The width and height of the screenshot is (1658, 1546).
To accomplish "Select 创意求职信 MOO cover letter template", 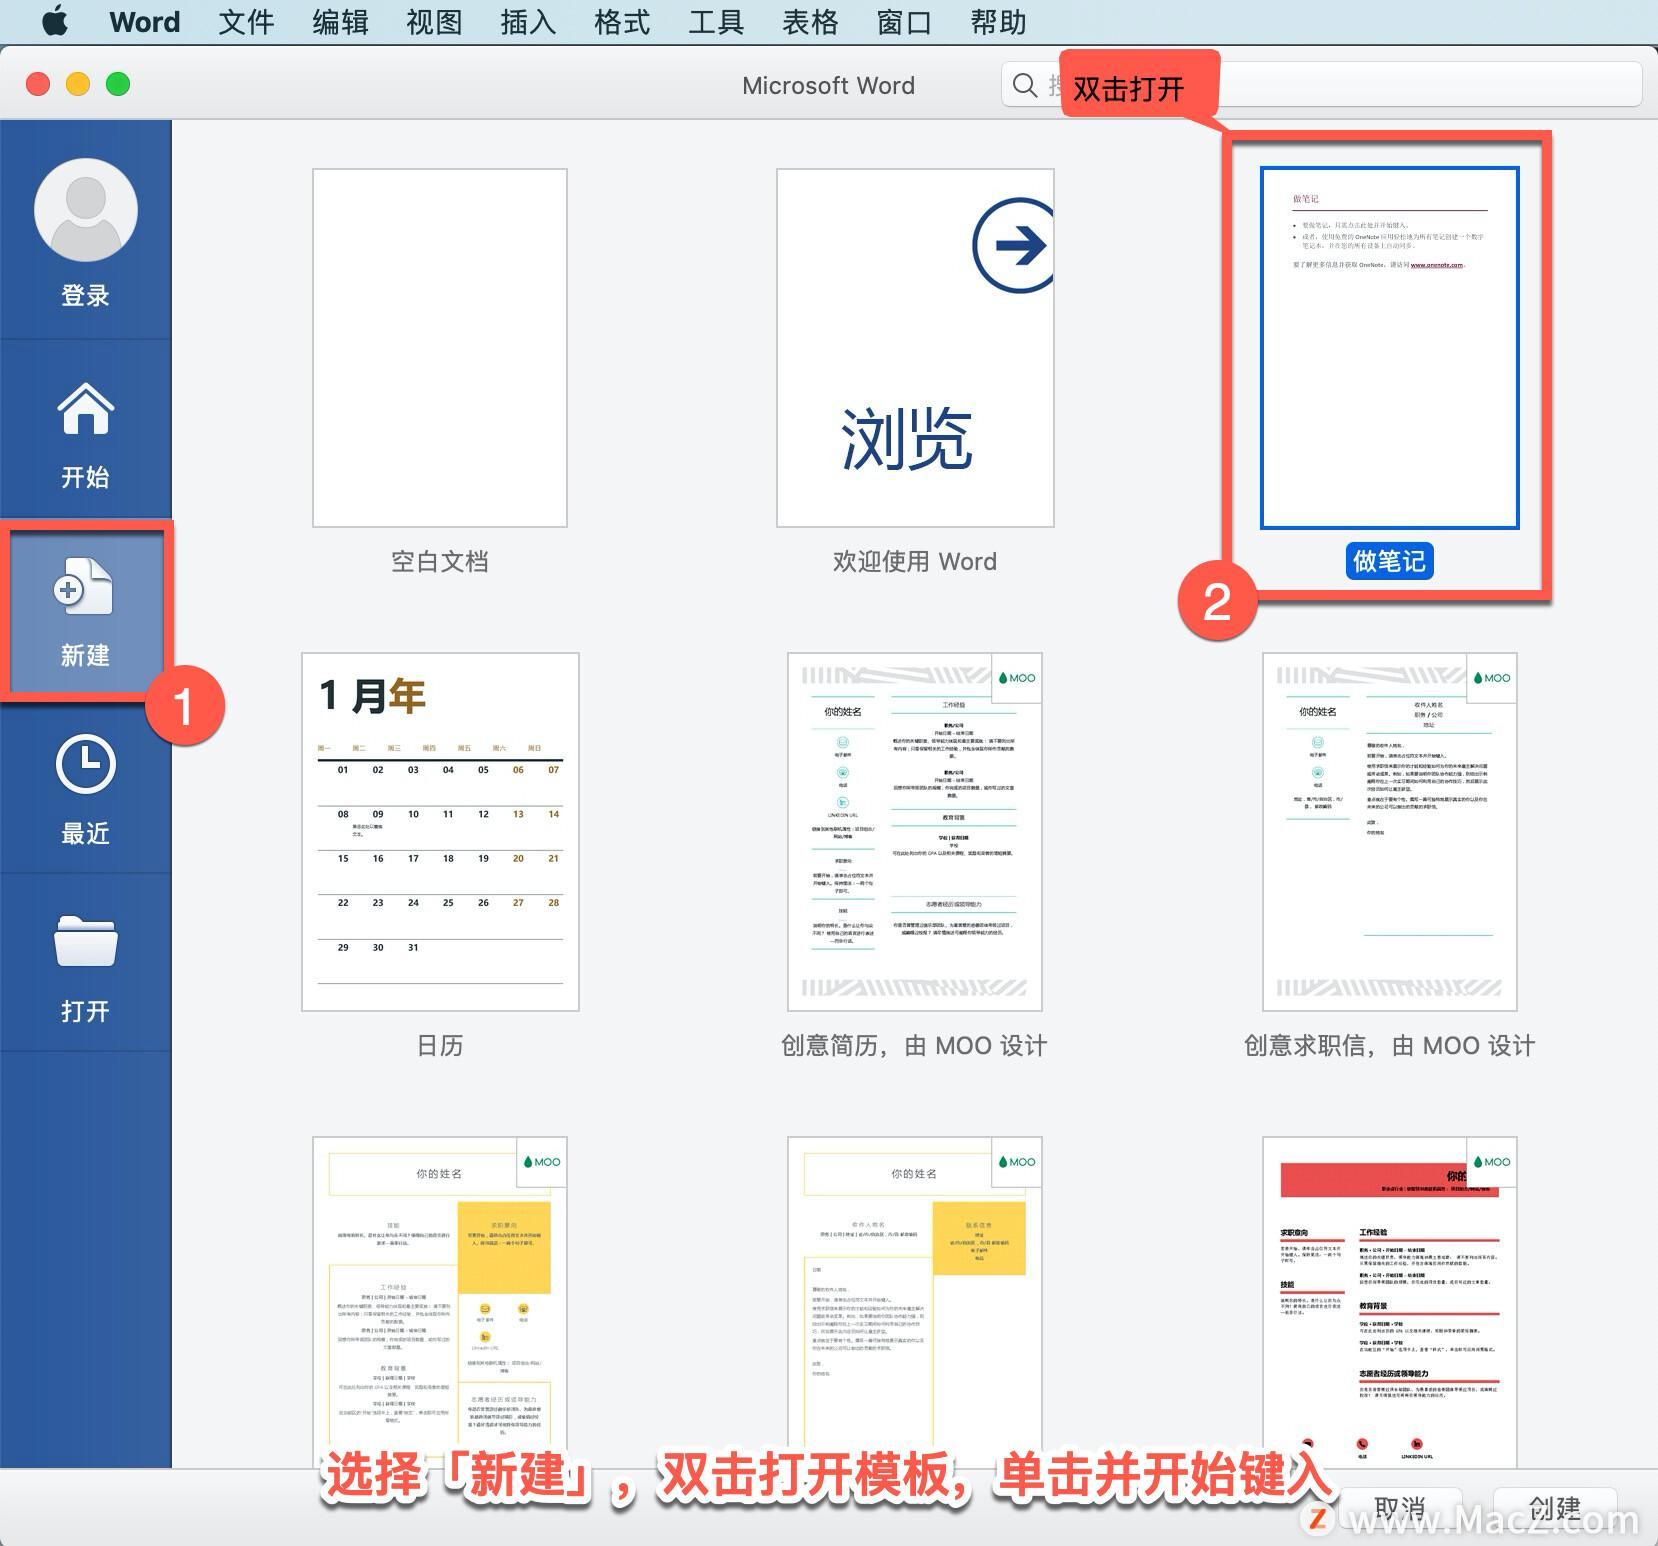I will tap(1390, 832).
